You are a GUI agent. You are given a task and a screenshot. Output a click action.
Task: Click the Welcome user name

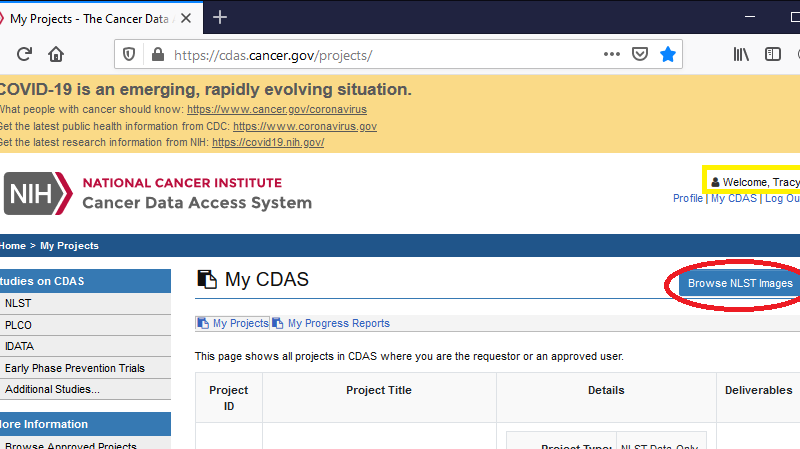[756, 182]
